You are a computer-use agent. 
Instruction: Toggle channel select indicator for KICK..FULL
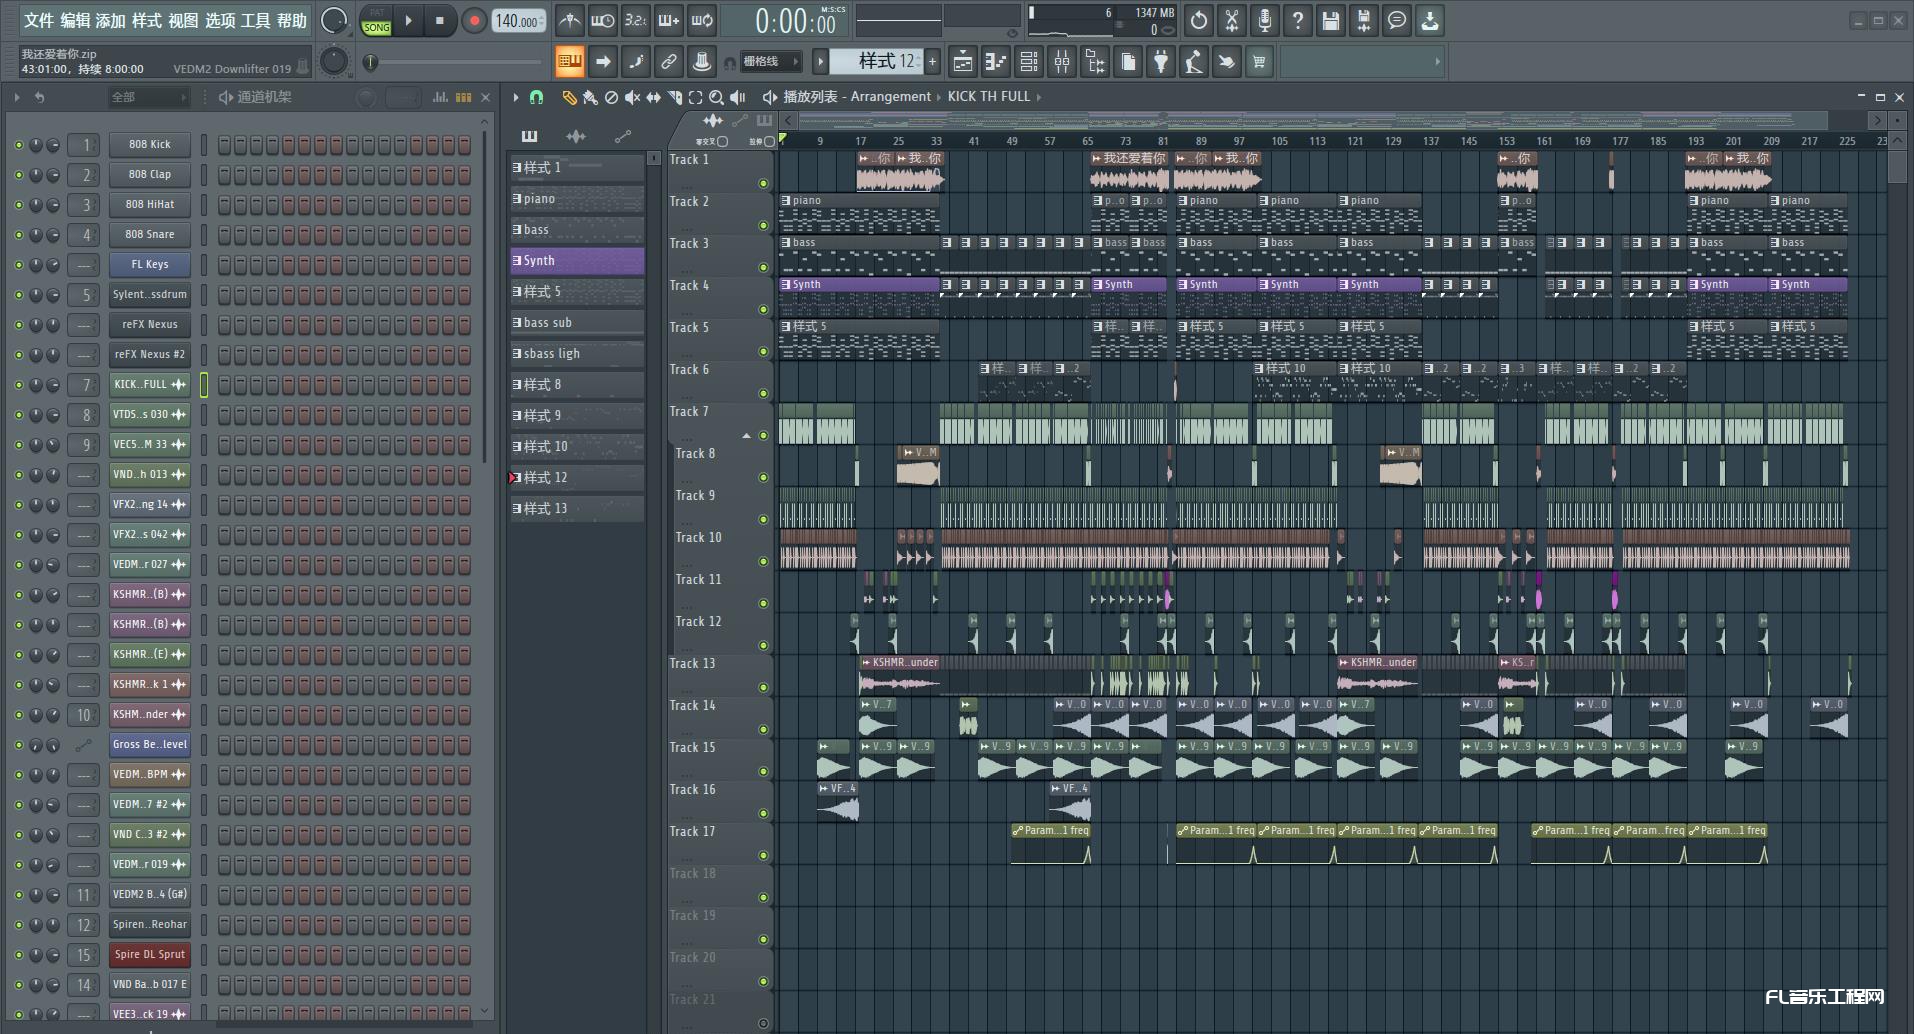coord(204,385)
